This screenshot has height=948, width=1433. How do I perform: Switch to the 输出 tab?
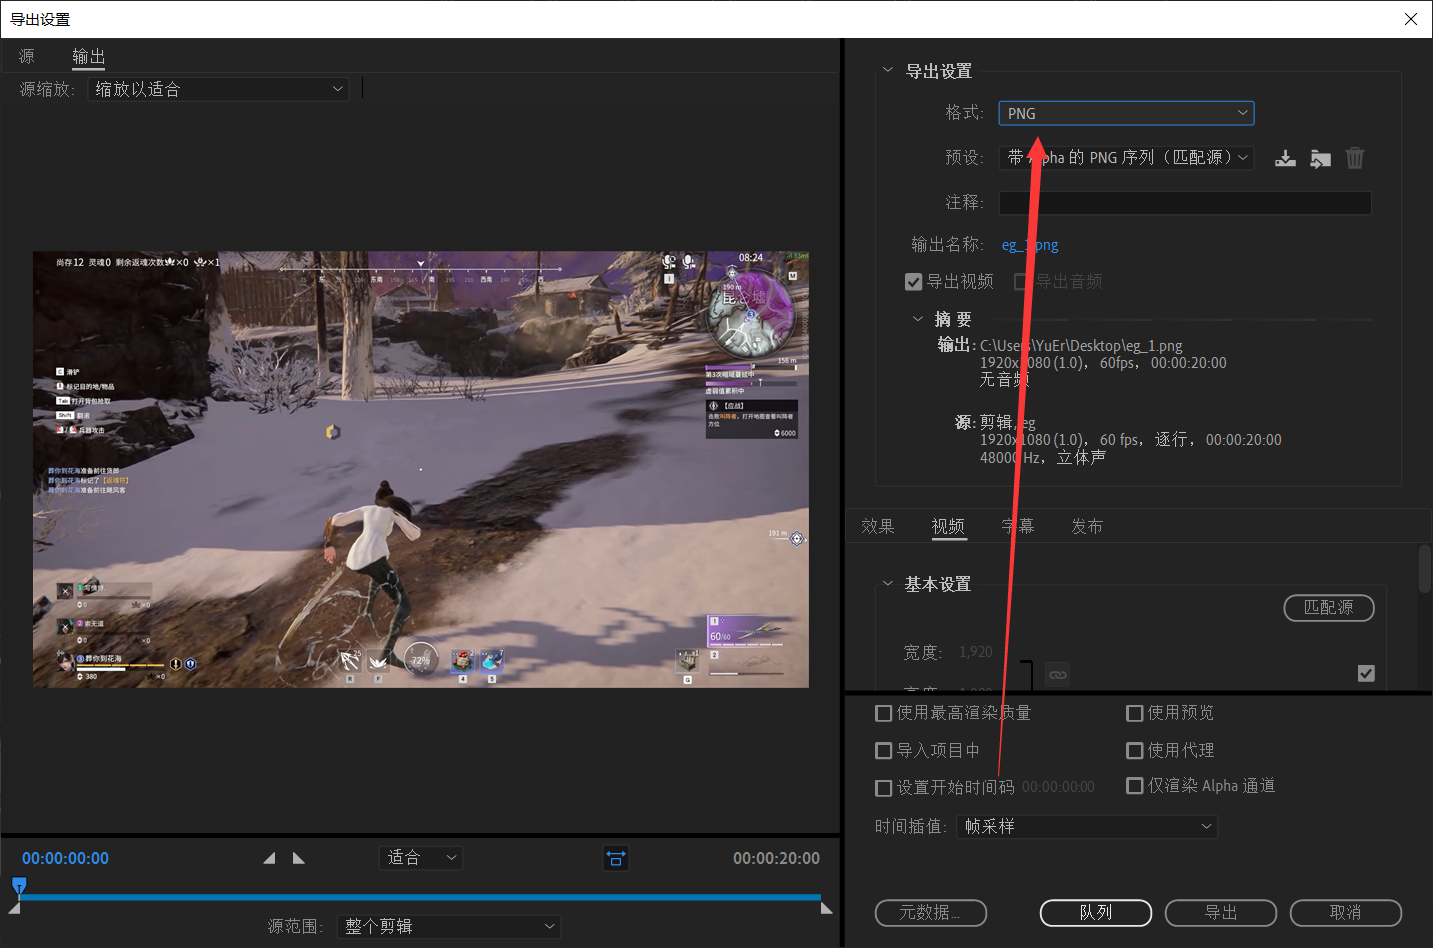click(x=88, y=56)
